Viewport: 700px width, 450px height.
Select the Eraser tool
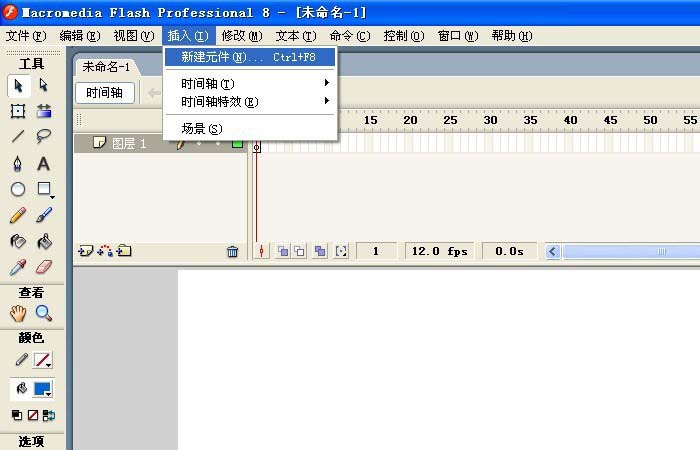pos(44,267)
